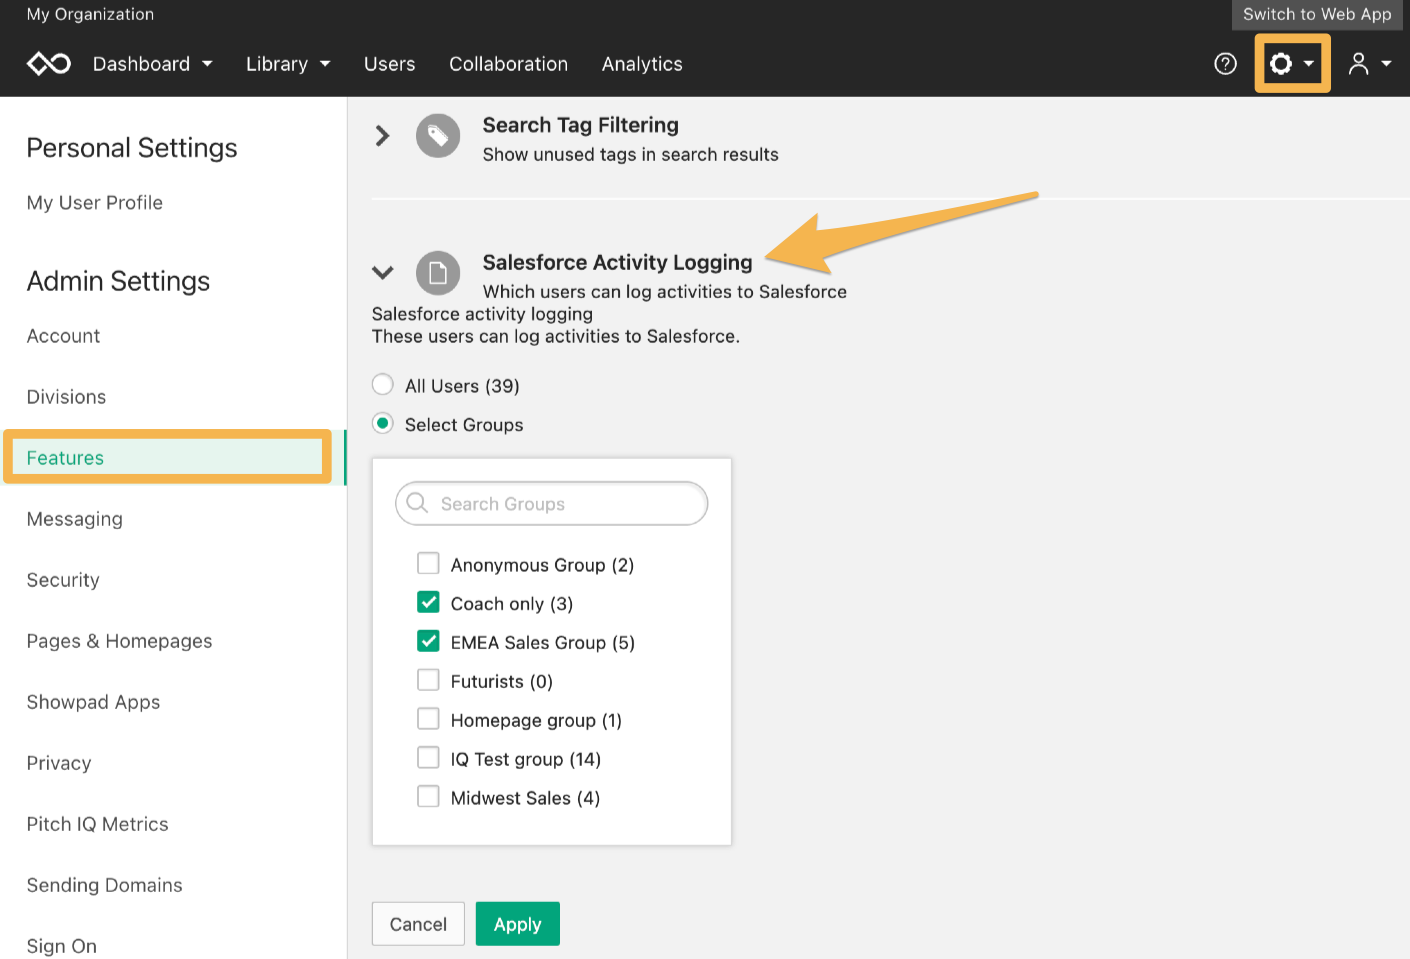The width and height of the screenshot is (1410, 959).
Task: Open Pages & Homepages settings
Action: tap(120, 641)
